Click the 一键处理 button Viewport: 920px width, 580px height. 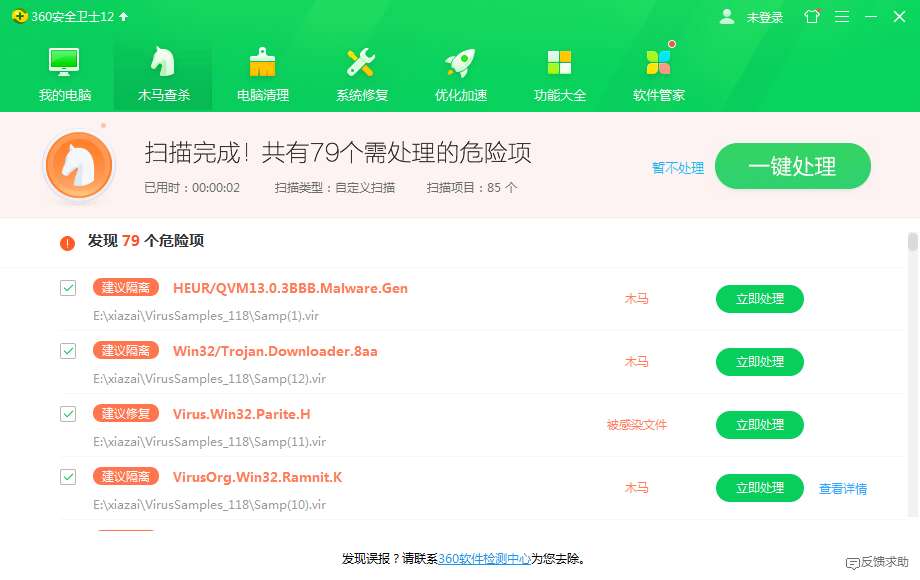793,166
